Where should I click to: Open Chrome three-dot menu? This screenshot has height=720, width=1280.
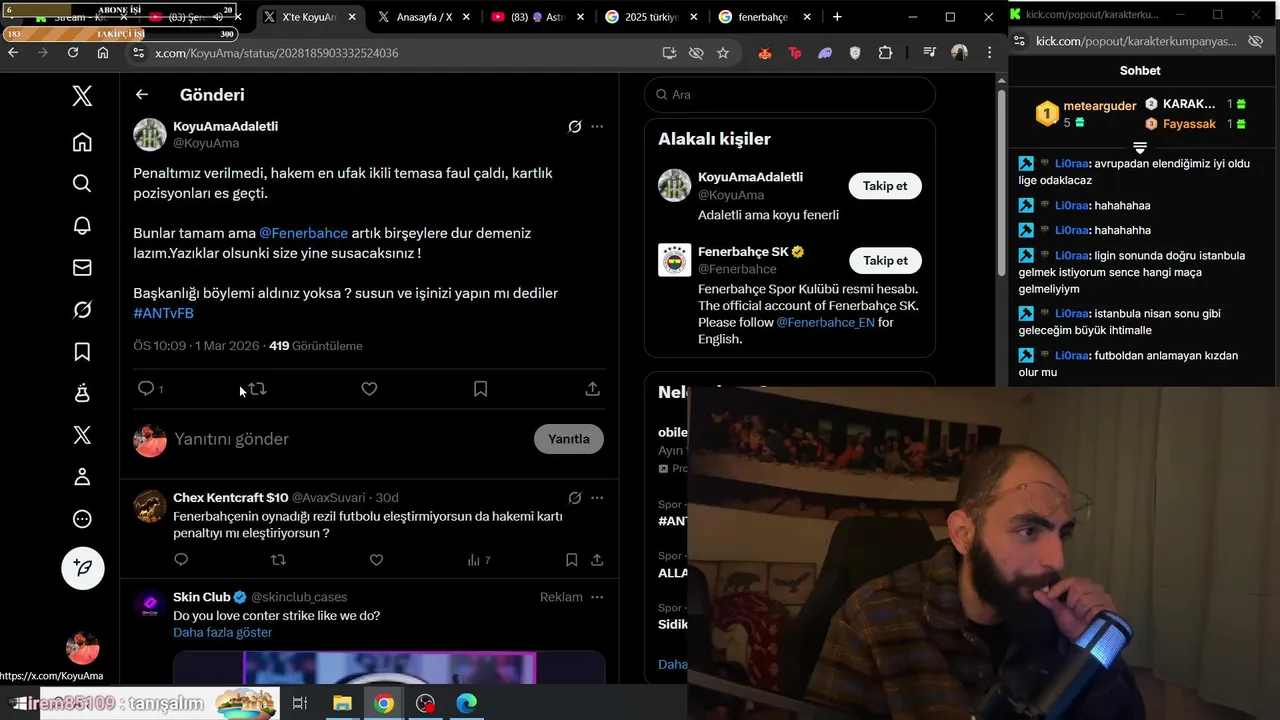pos(989,53)
